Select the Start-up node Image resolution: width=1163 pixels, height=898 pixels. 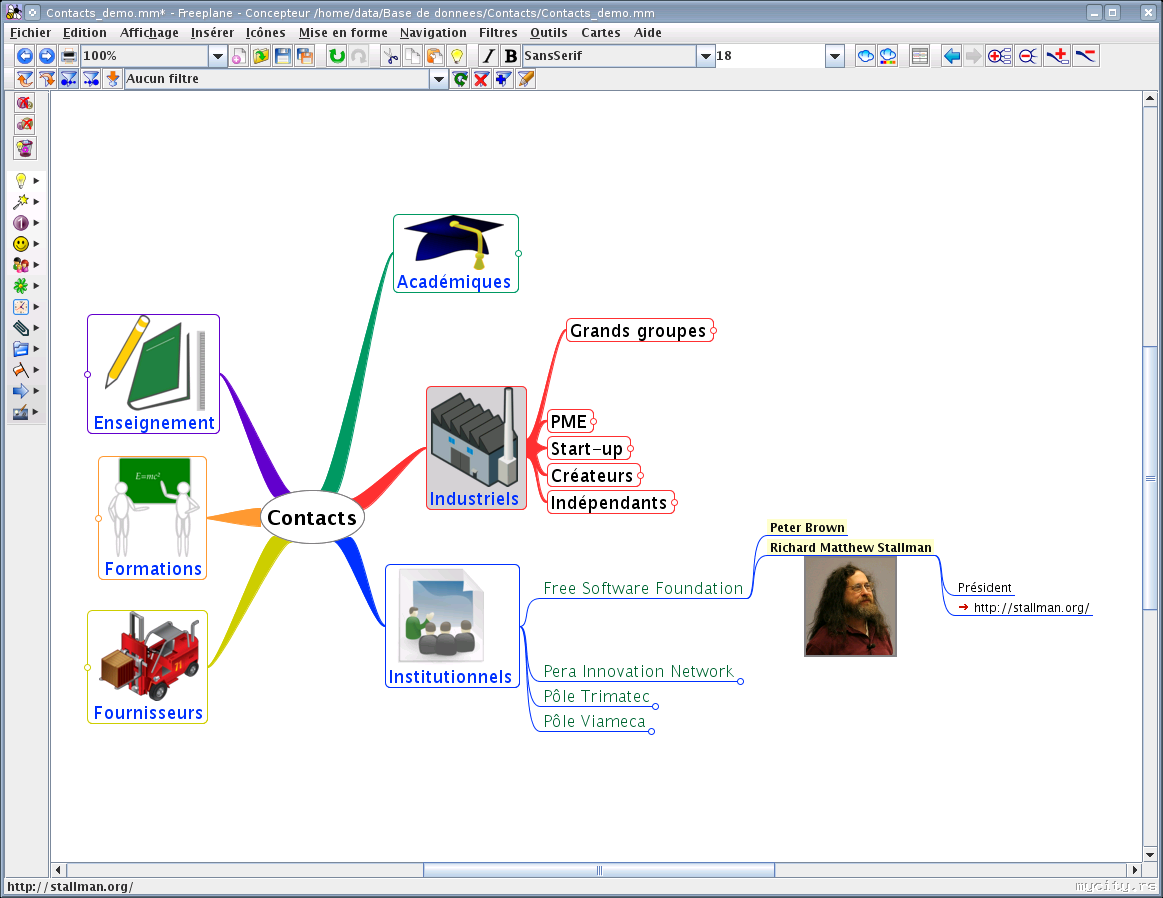587,449
